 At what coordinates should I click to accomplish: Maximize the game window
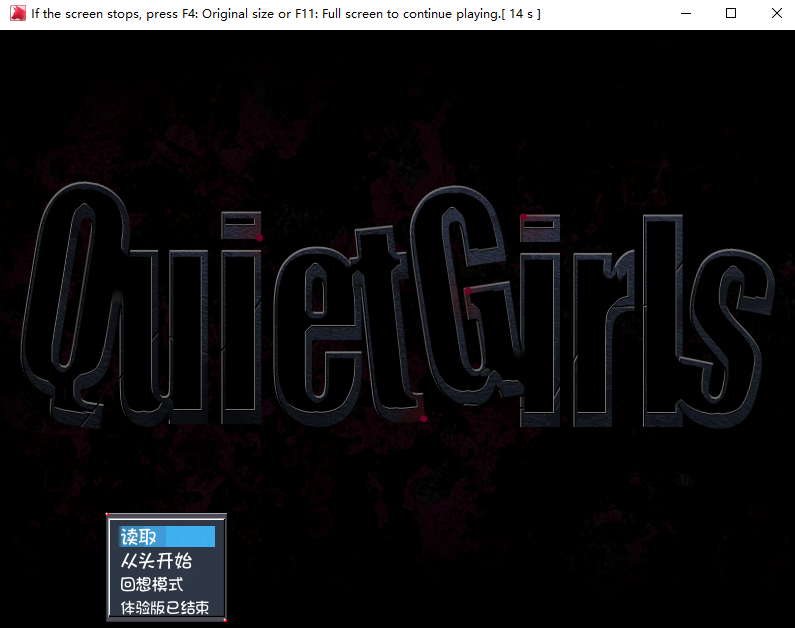pyautogui.click(x=731, y=14)
